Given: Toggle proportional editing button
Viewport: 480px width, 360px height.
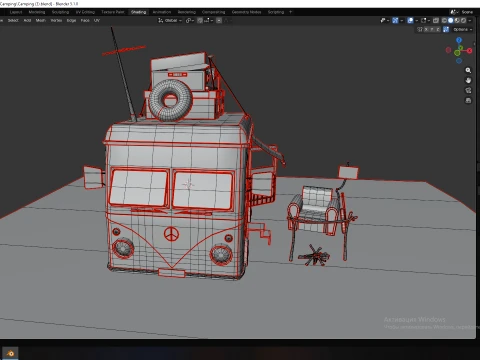Looking at the screenshot, I should coord(219,20).
